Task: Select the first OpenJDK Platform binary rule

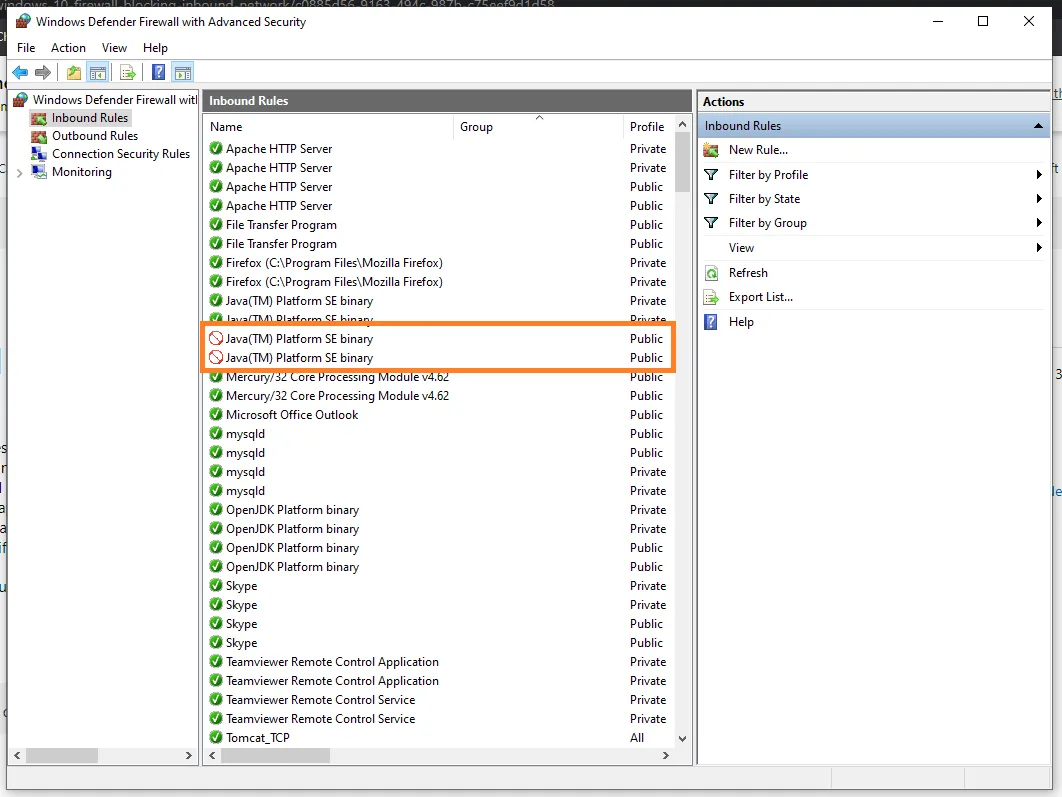Action: pos(439,510)
